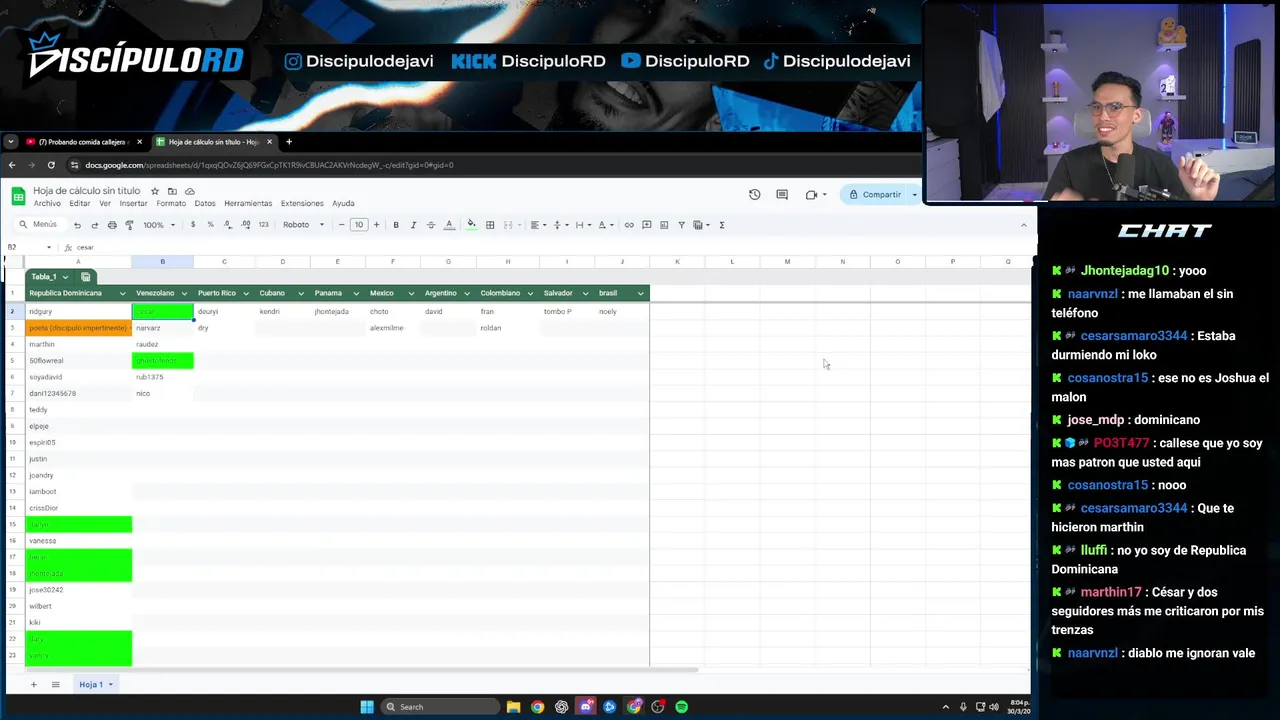1280x720 pixels.
Task: Open the 123 number format menu
Action: point(264,225)
